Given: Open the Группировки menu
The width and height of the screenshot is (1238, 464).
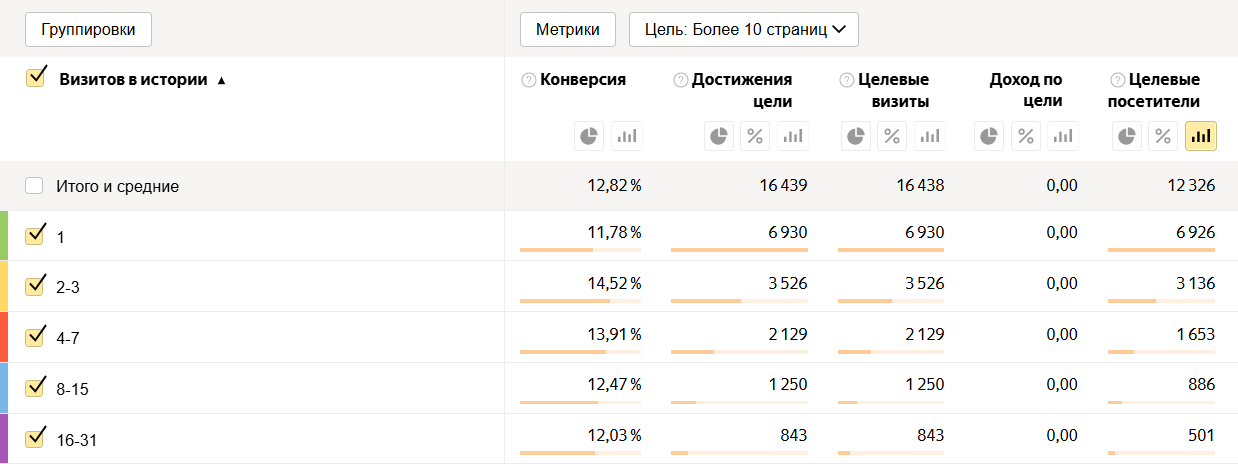Looking at the screenshot, I should (x=88, y=30).
